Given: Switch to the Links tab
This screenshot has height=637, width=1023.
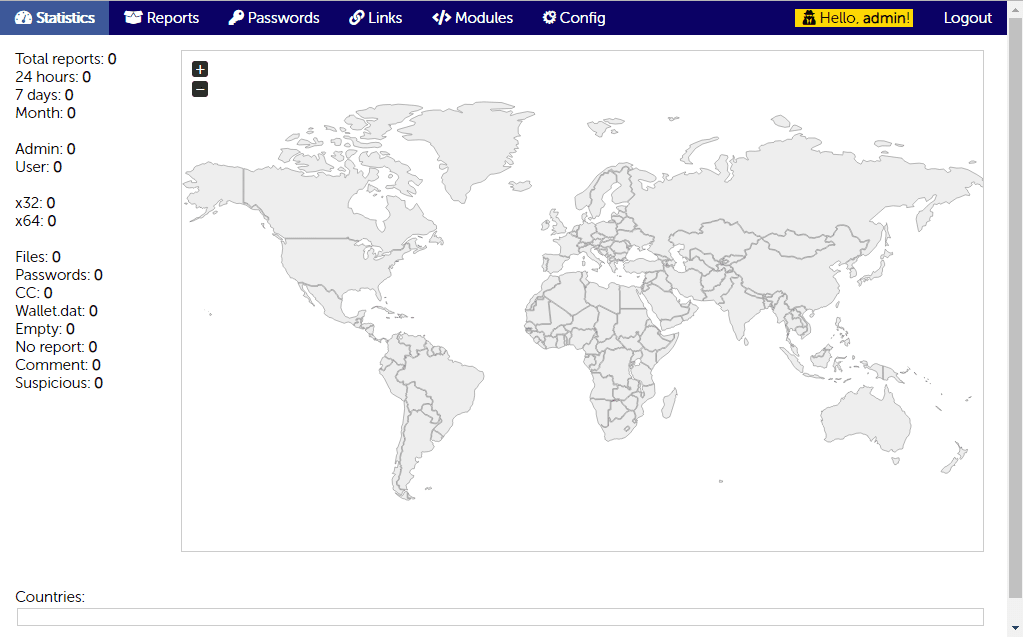Looking at the screenshot, I should (x=375, y=18).
